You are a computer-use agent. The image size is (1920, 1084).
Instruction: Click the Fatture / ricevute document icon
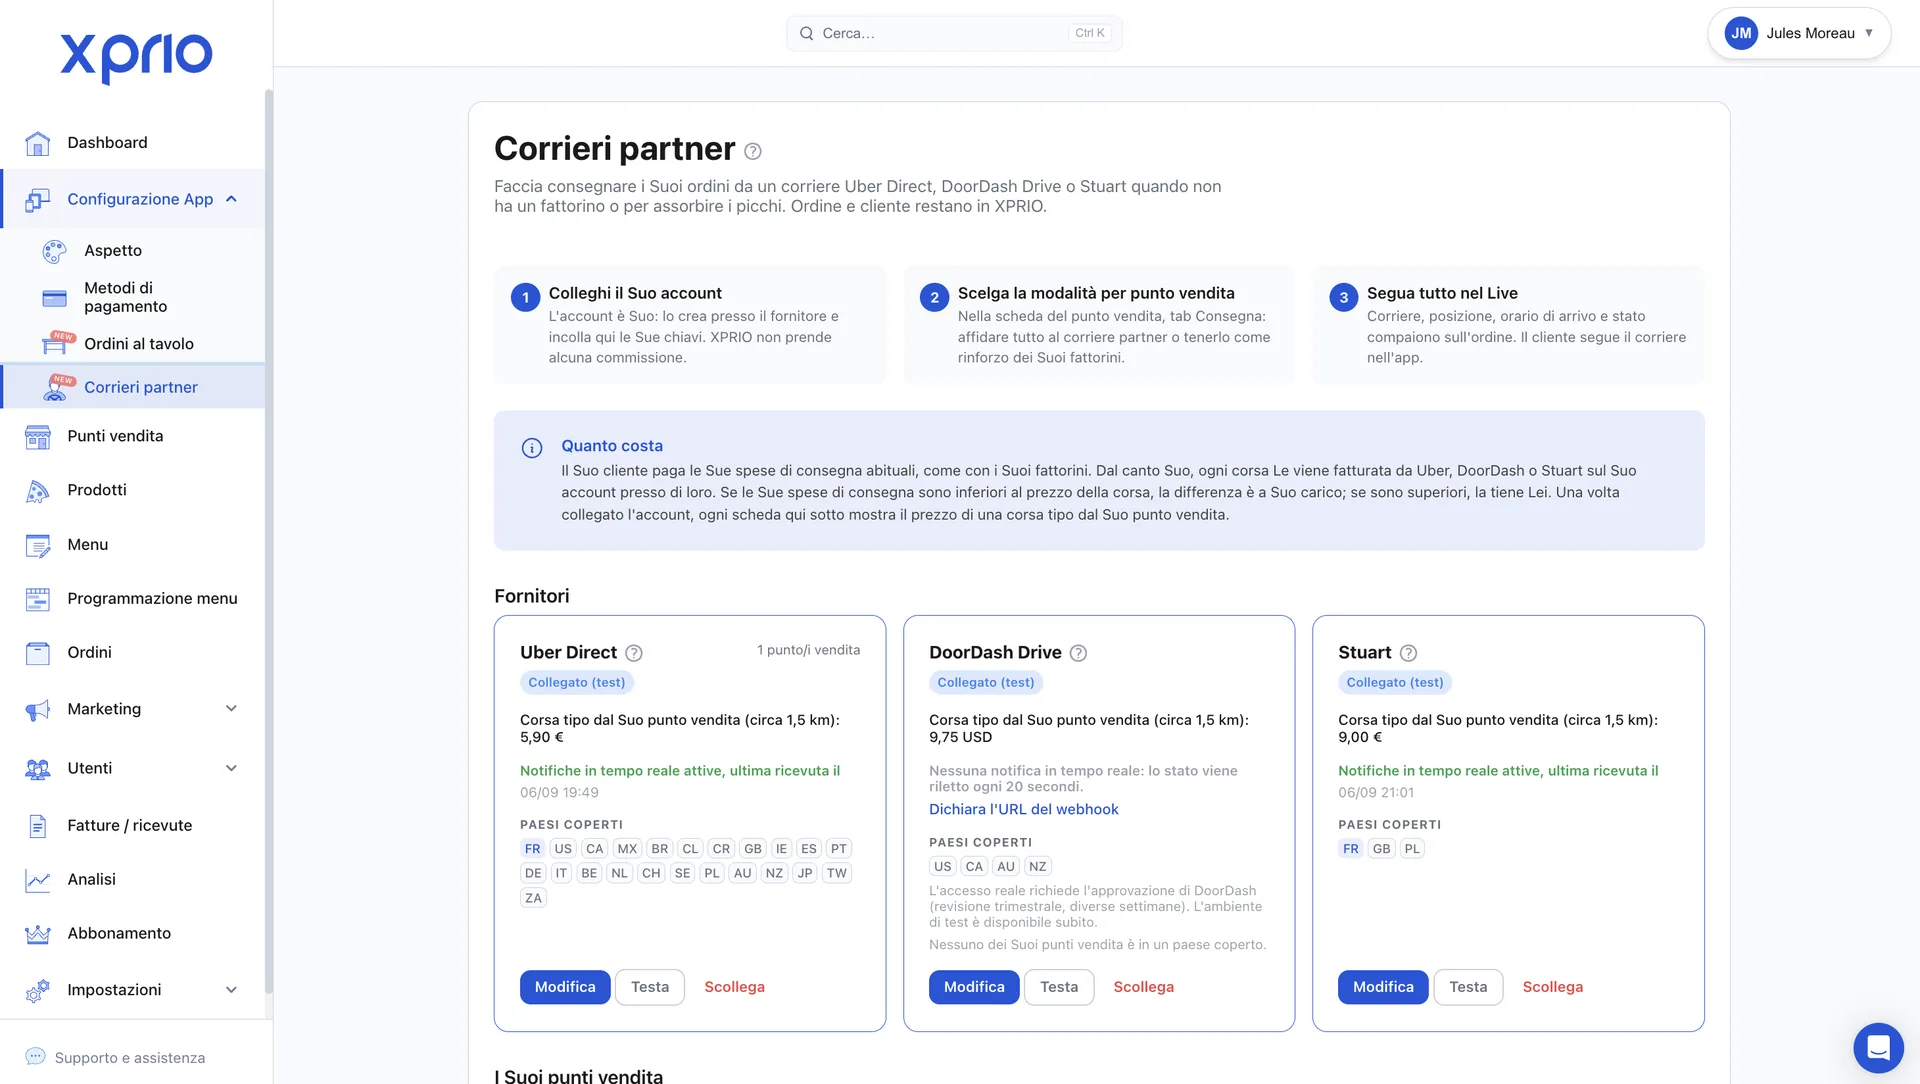click(38, 826)
